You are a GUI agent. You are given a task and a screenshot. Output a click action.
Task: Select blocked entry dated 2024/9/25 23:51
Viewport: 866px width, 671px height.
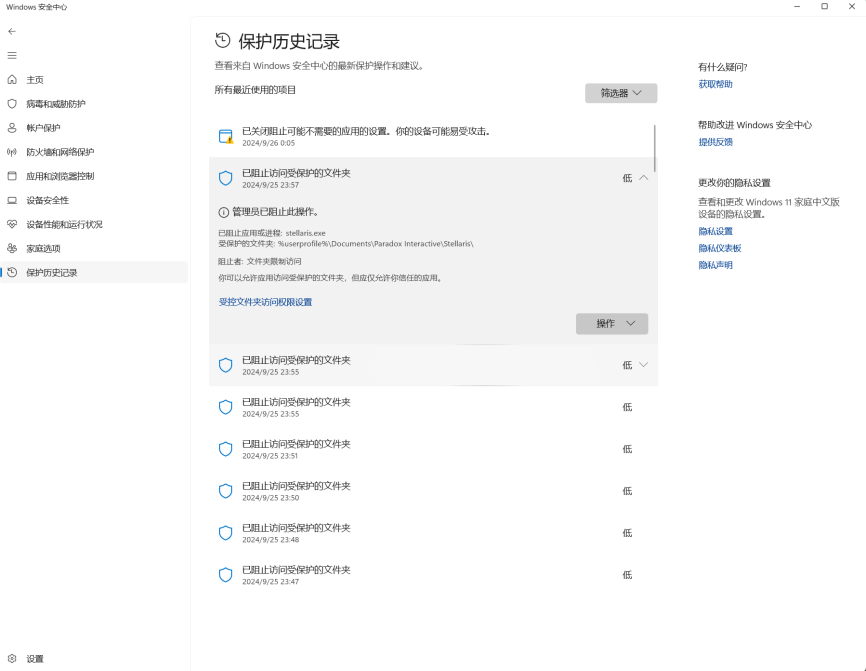pos(433,449)
